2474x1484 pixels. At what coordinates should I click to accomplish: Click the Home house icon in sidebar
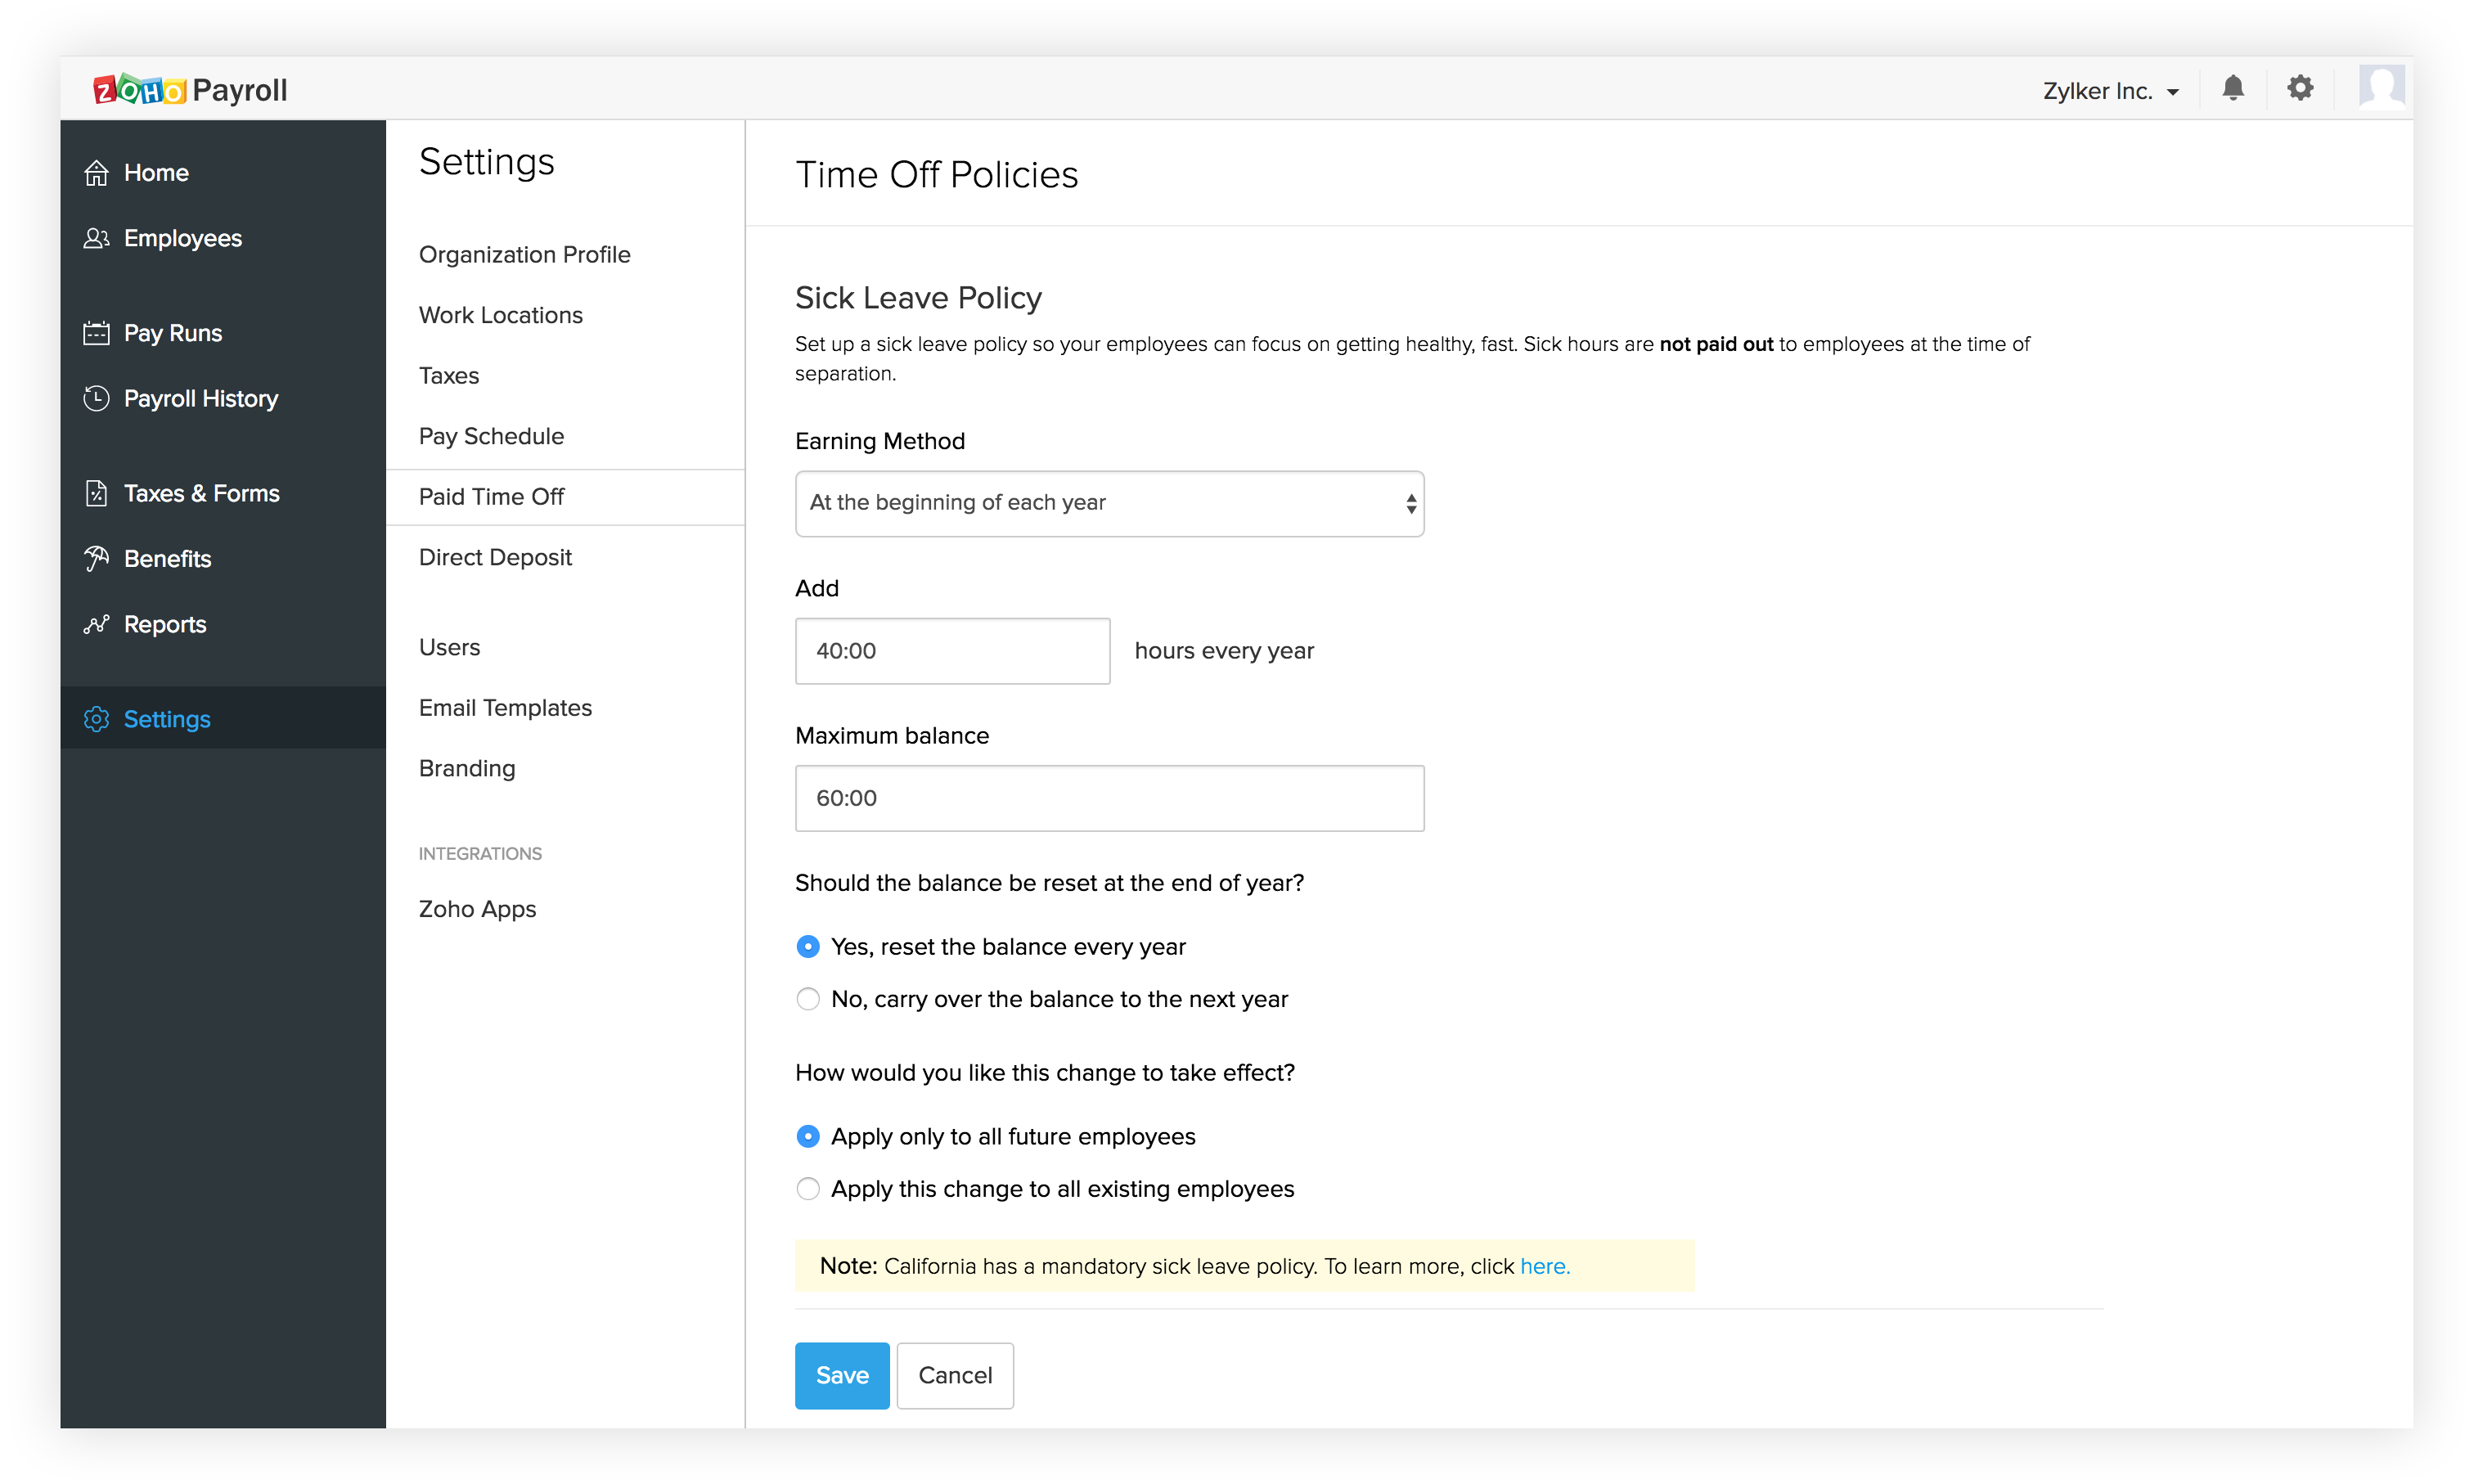[x=96, y=173]
